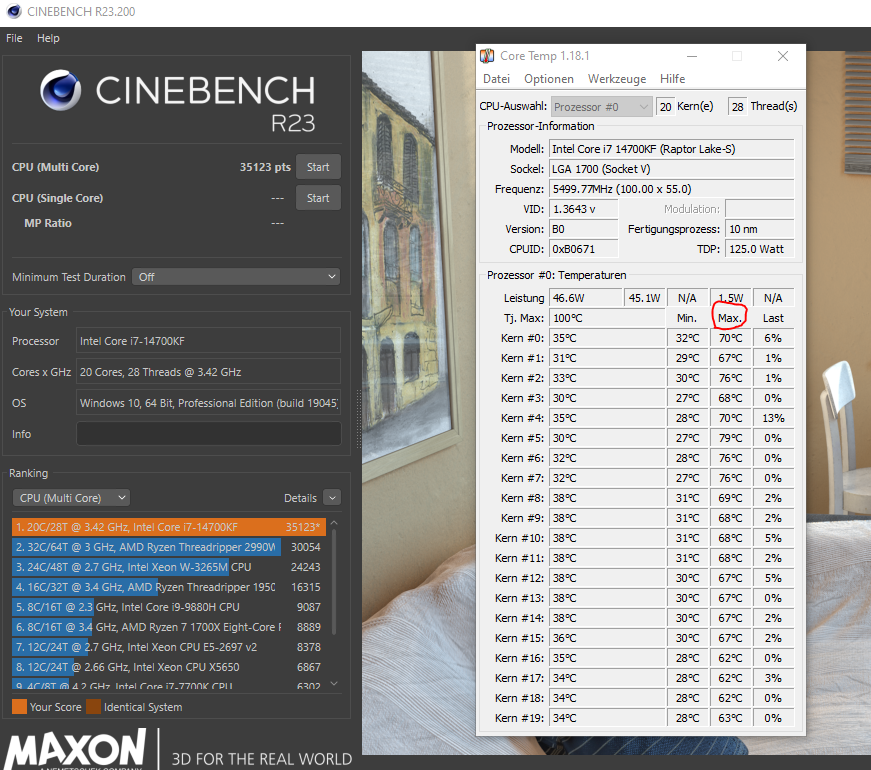Click the Min. column header
Image resolution: width=871 pixels, height=770 pixels.
pyautogui.click(x=687, y=318)
